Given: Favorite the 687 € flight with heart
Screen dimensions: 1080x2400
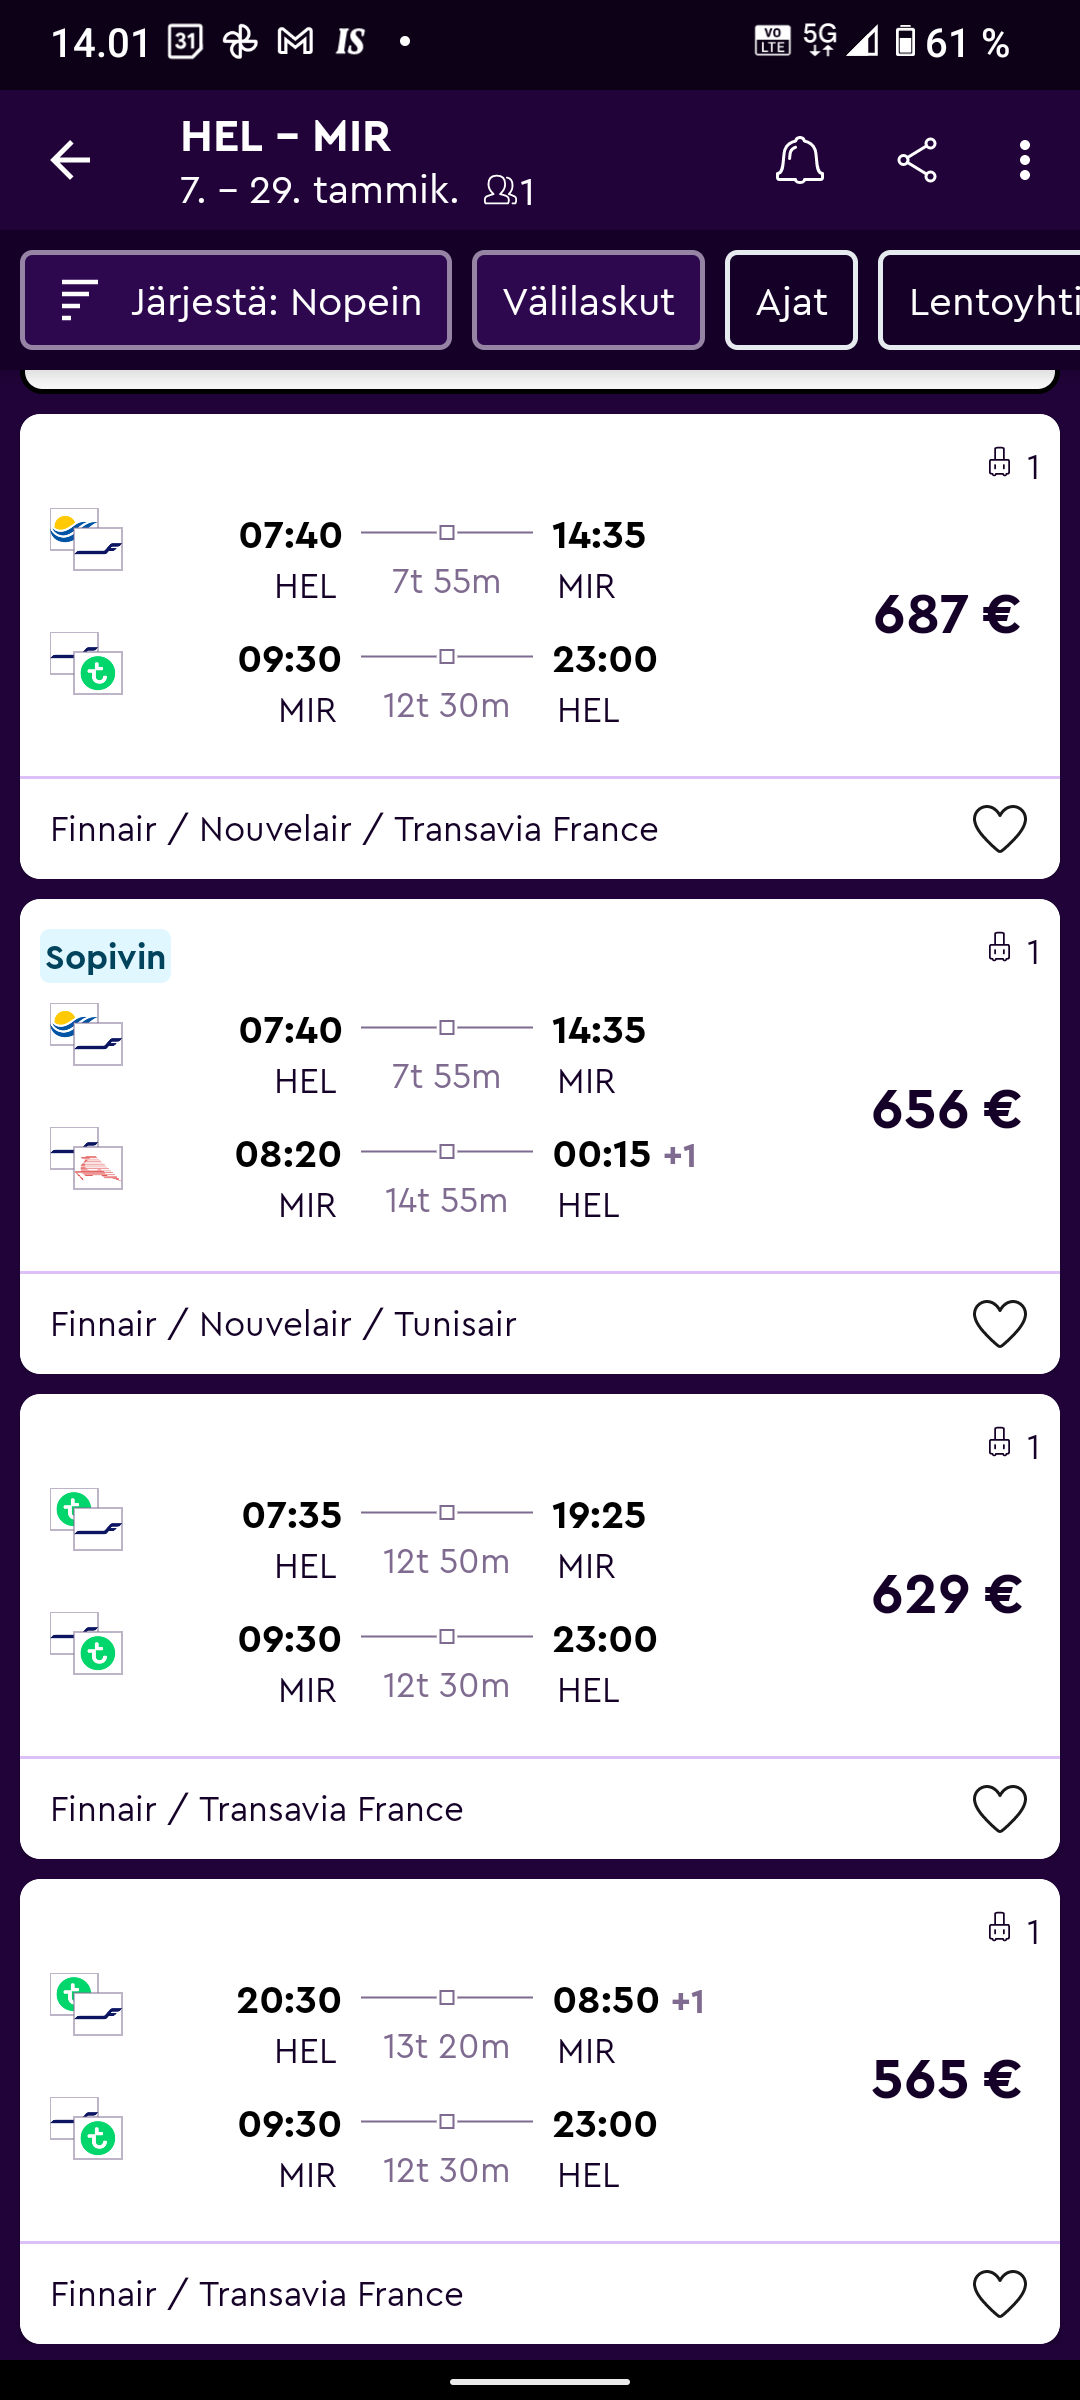Looking at the screenshot, I should point(1000,829).
